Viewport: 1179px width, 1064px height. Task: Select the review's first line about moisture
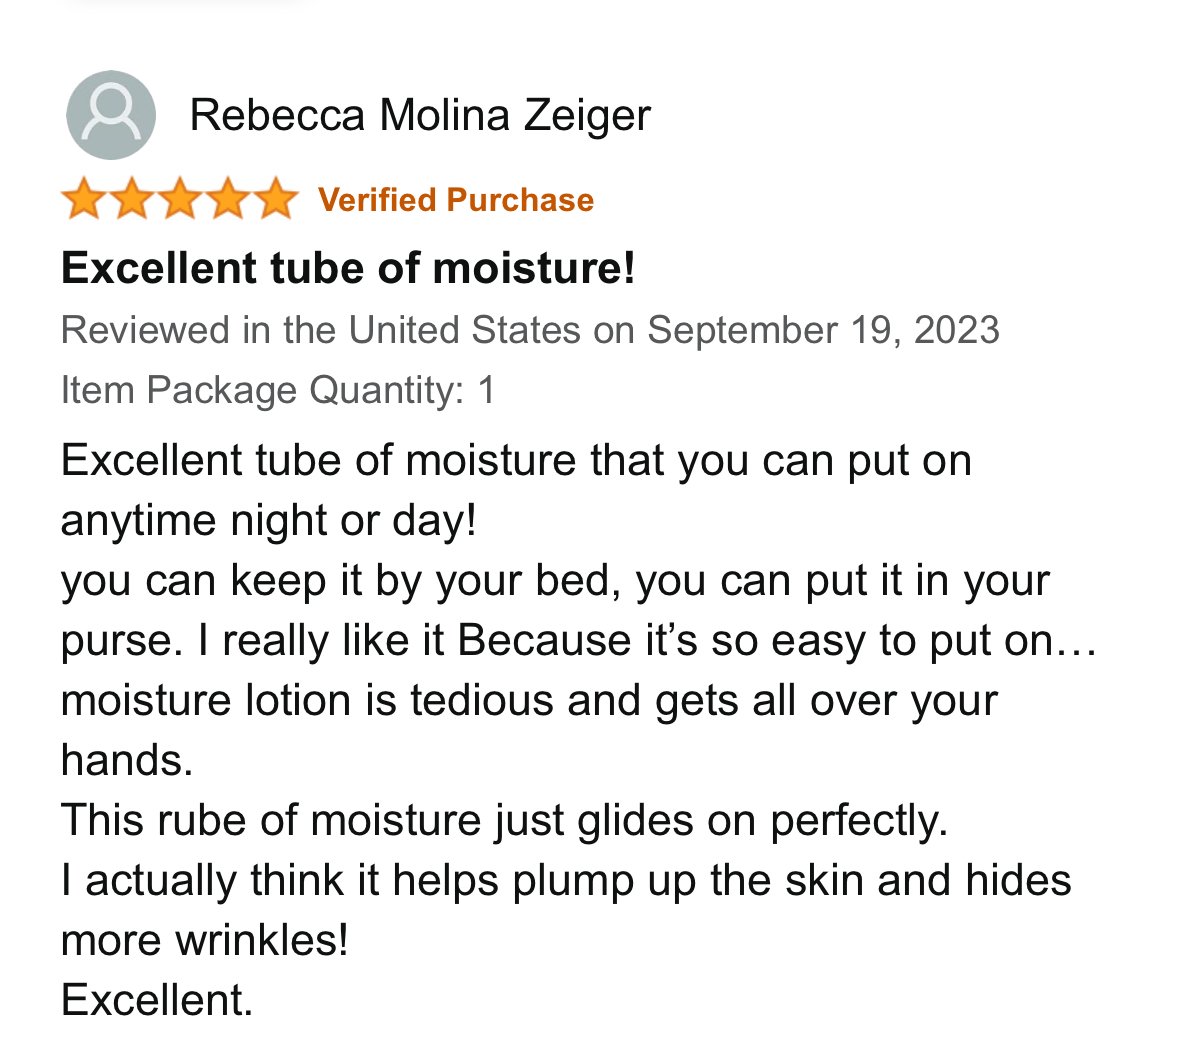tap(516, 460)
